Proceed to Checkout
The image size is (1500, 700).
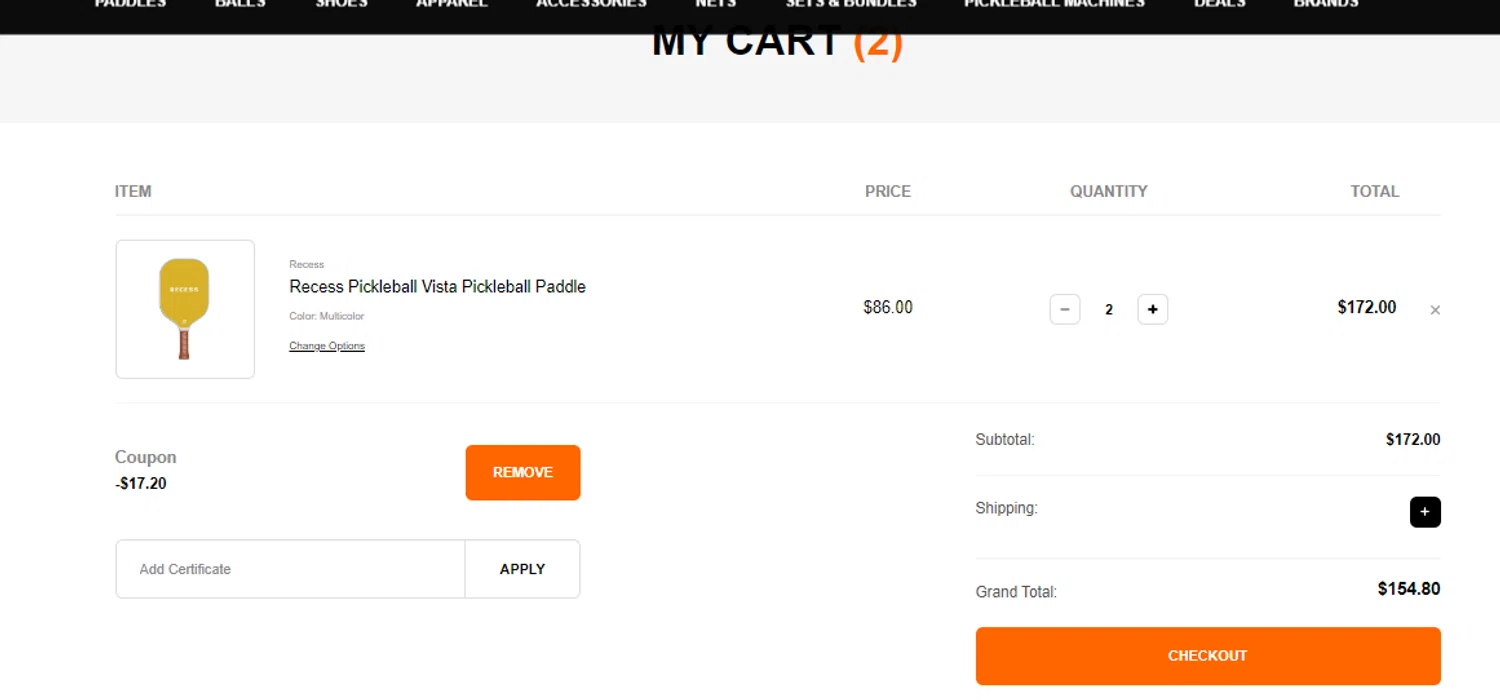[1207, 656]
